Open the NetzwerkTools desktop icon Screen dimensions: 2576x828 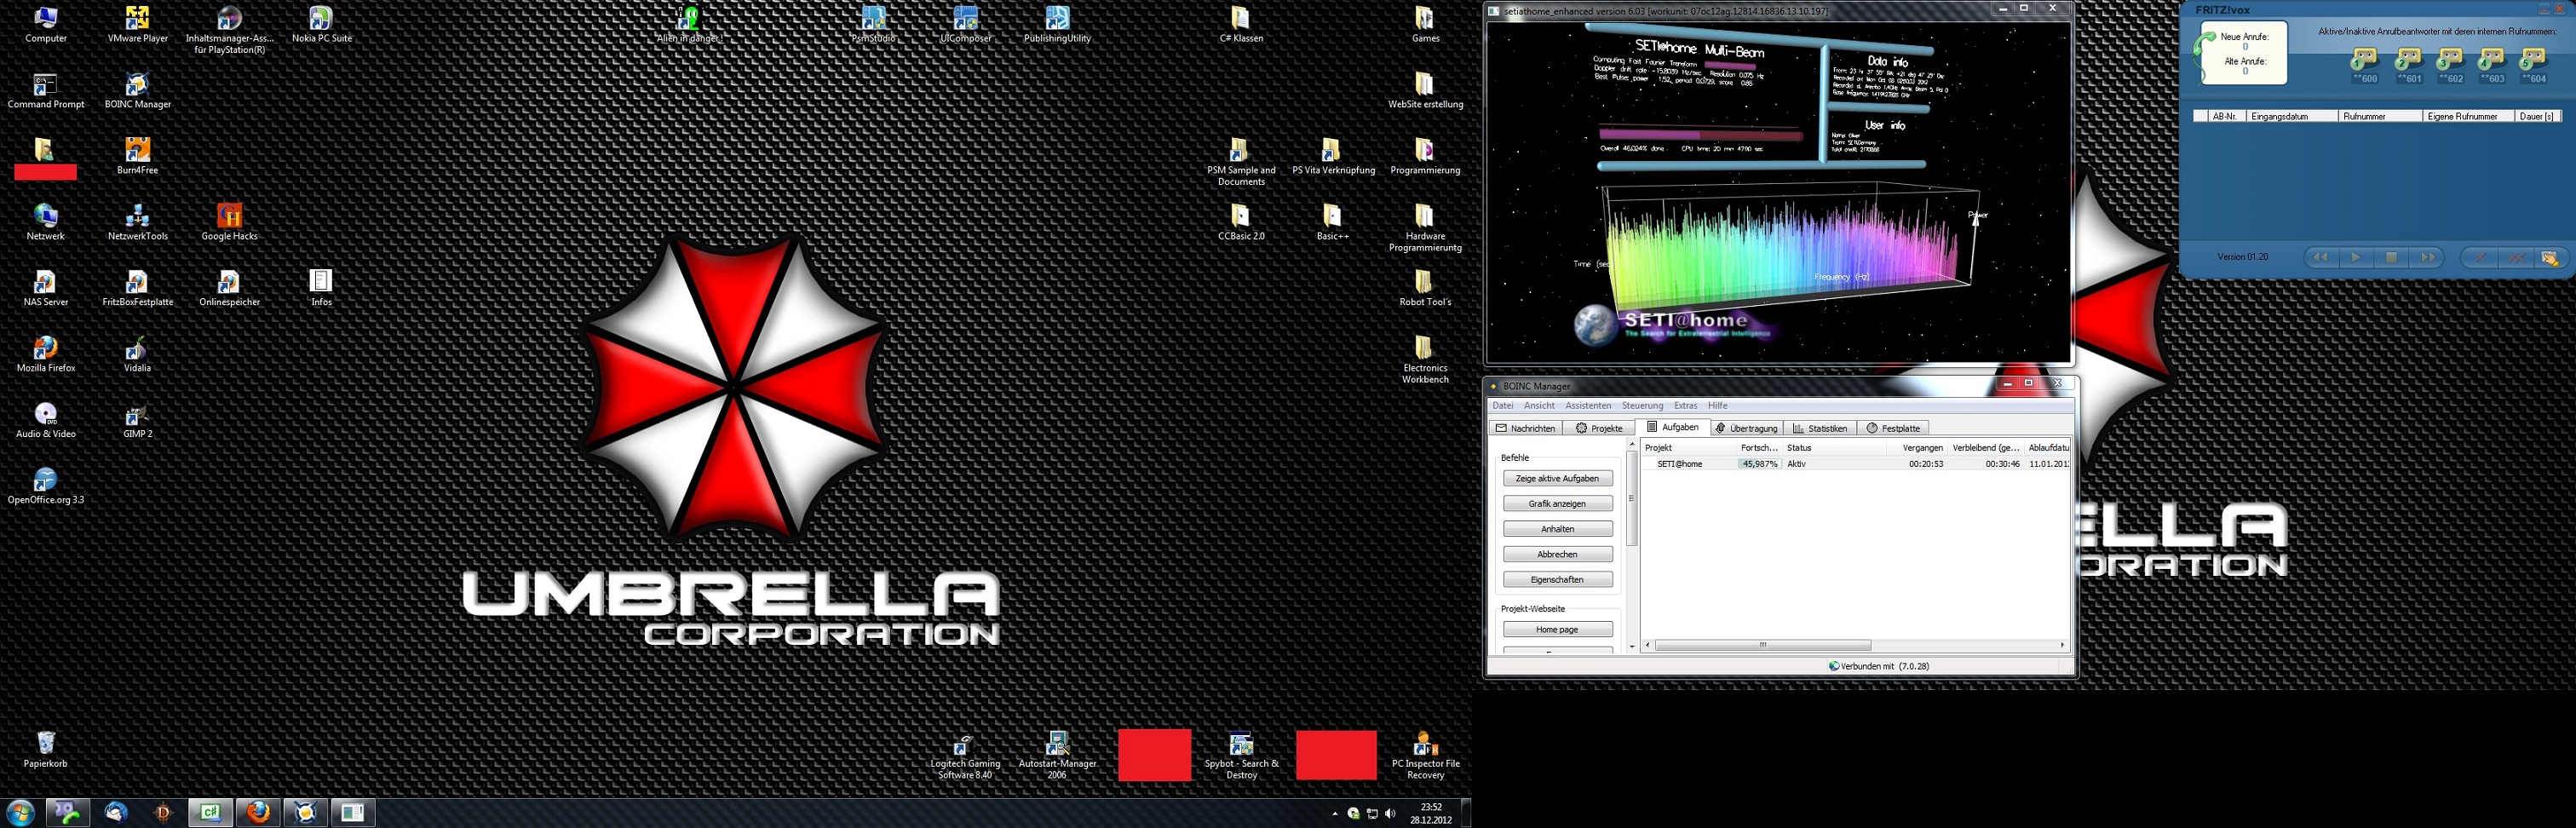(138, 222)
